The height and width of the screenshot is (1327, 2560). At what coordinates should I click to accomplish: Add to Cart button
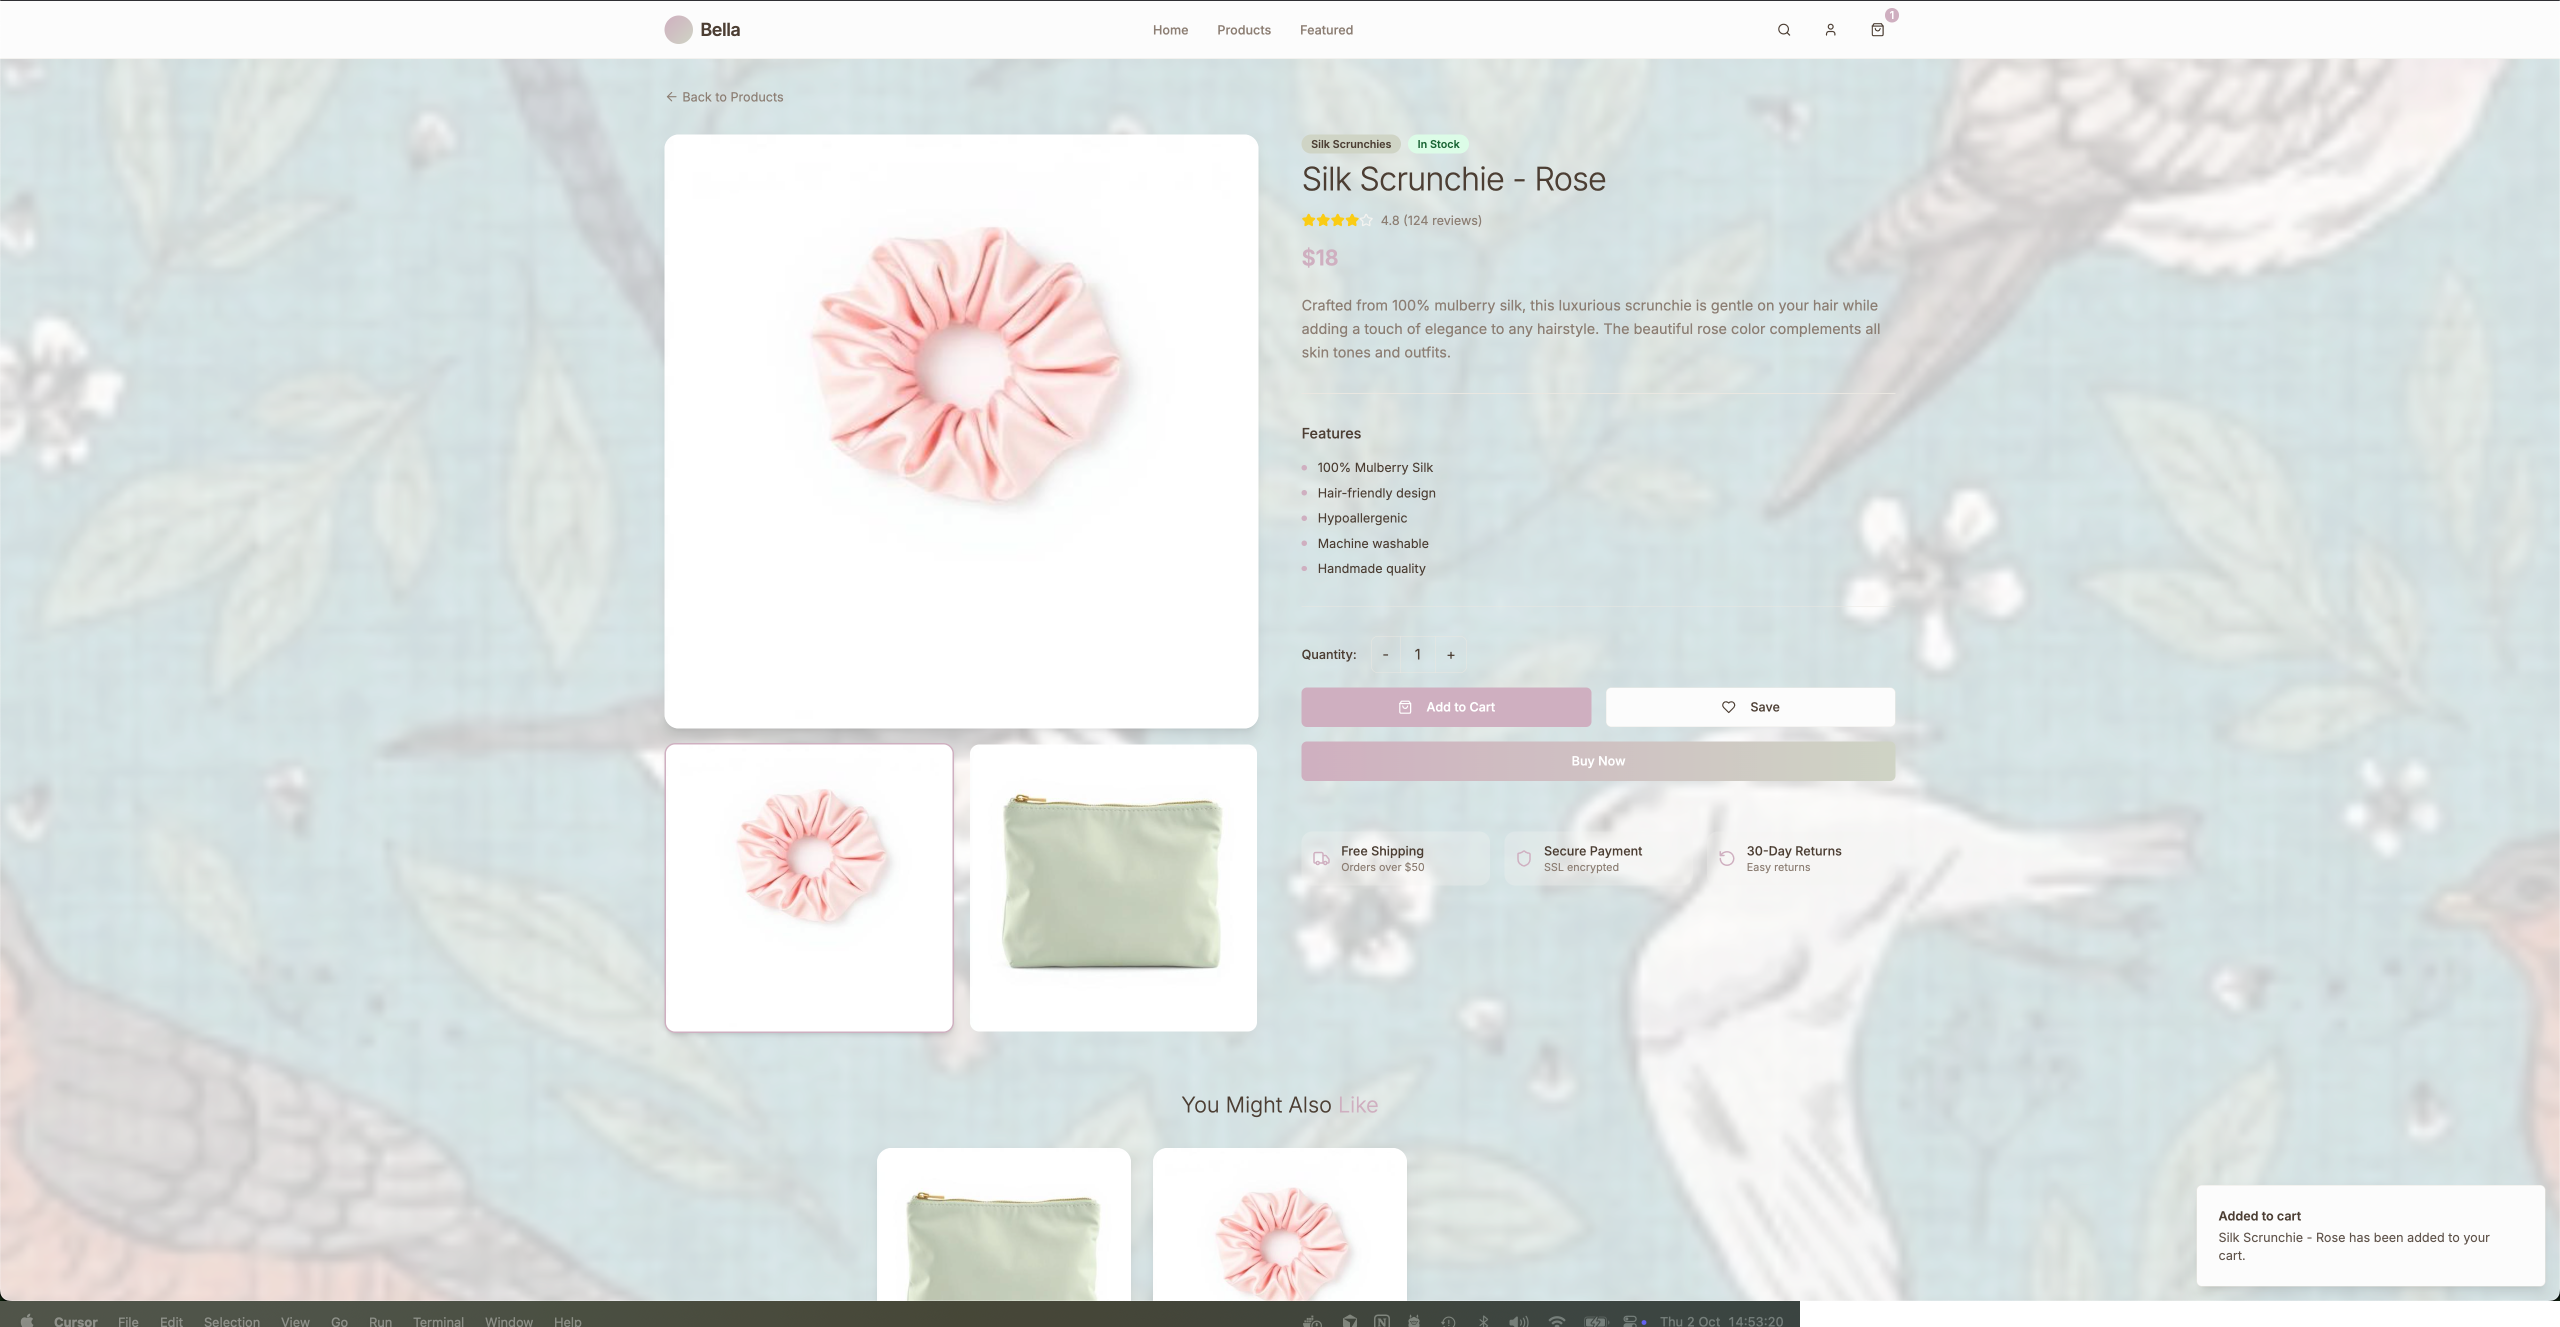(x=1446, y=707)
